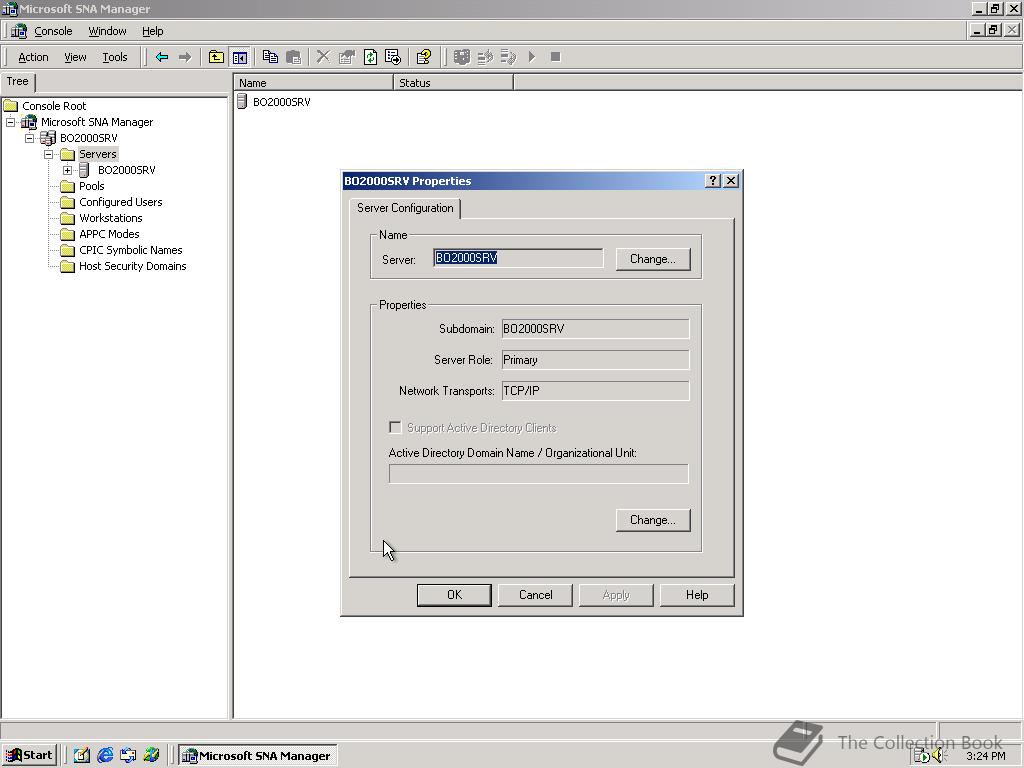Click the Export List toolbar icon
This screenshot has width=1024, height=768.
[x=393, y=57]
